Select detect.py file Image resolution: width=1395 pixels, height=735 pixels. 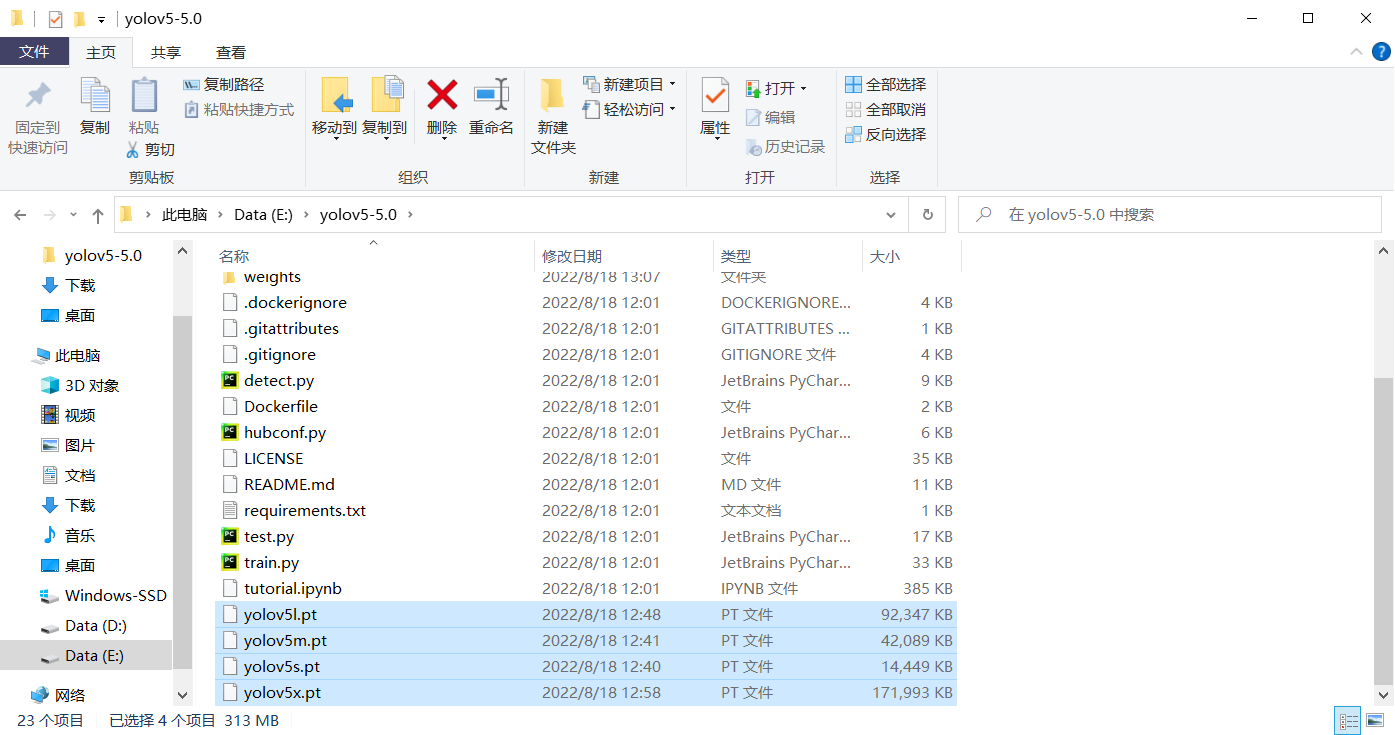point(279,380)
